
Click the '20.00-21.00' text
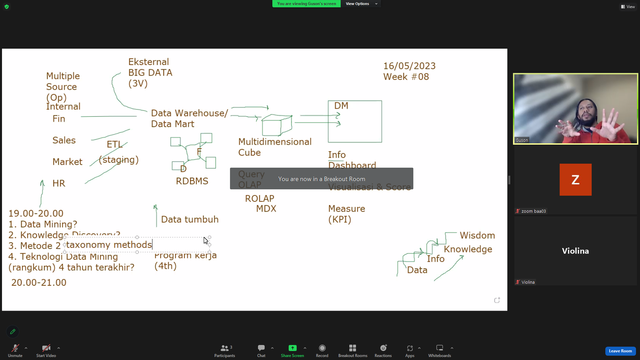pyautogui.click(x=39, y=282)
